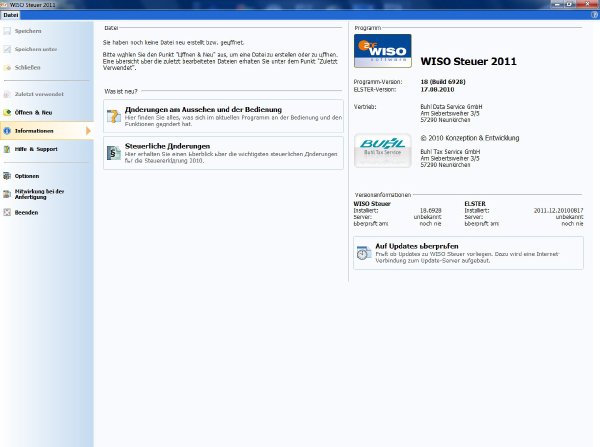Select installed ELSTER value 2011.12.20100817
600x447 pixels.
(x=558, y=210)
